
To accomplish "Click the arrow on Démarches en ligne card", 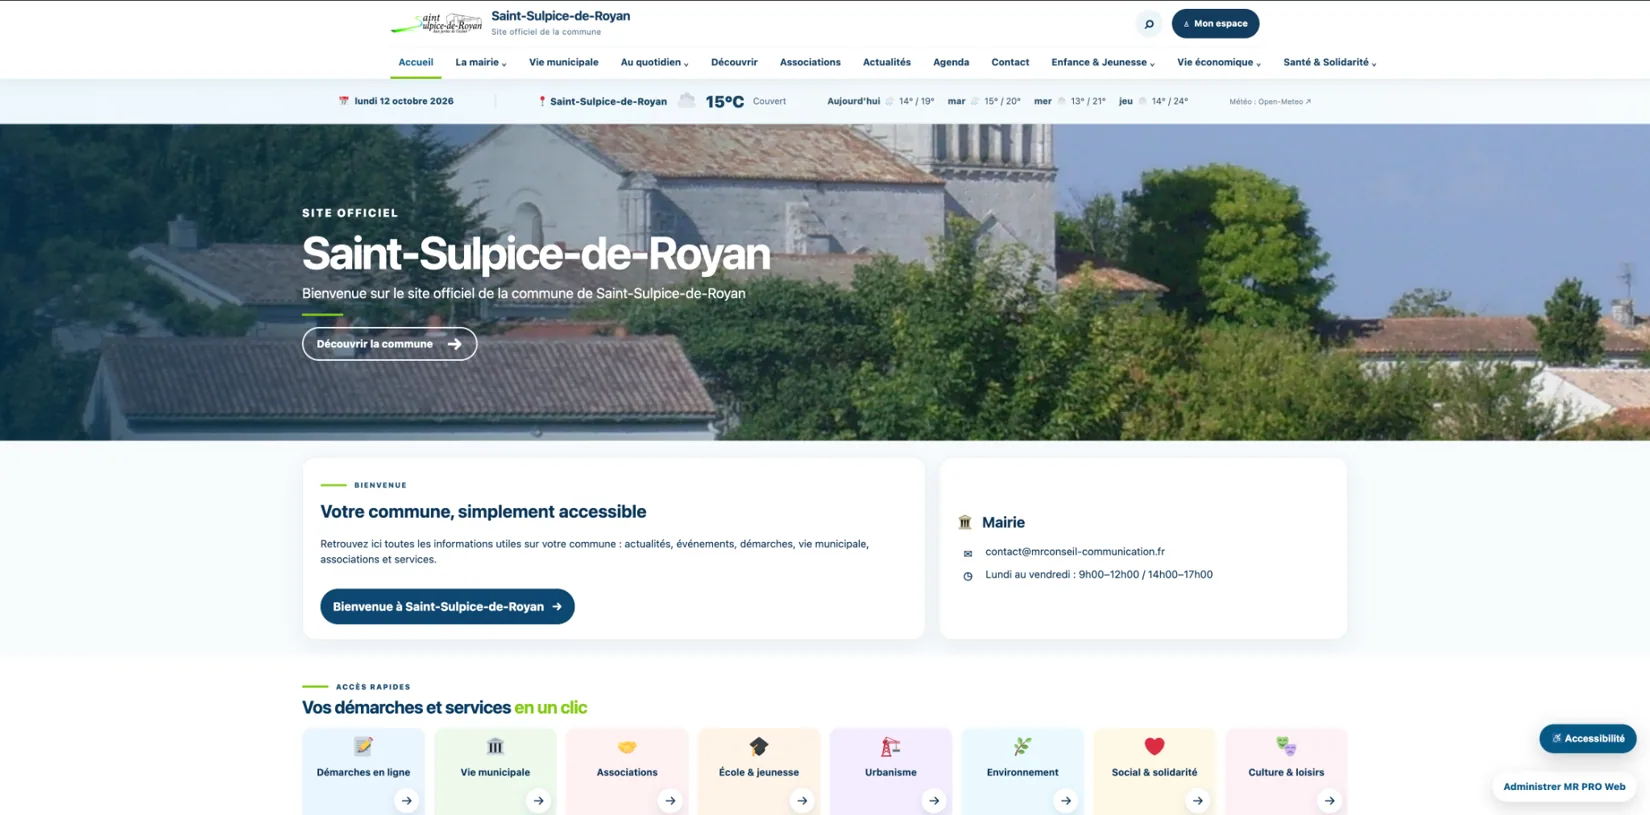I will (406, 800).
